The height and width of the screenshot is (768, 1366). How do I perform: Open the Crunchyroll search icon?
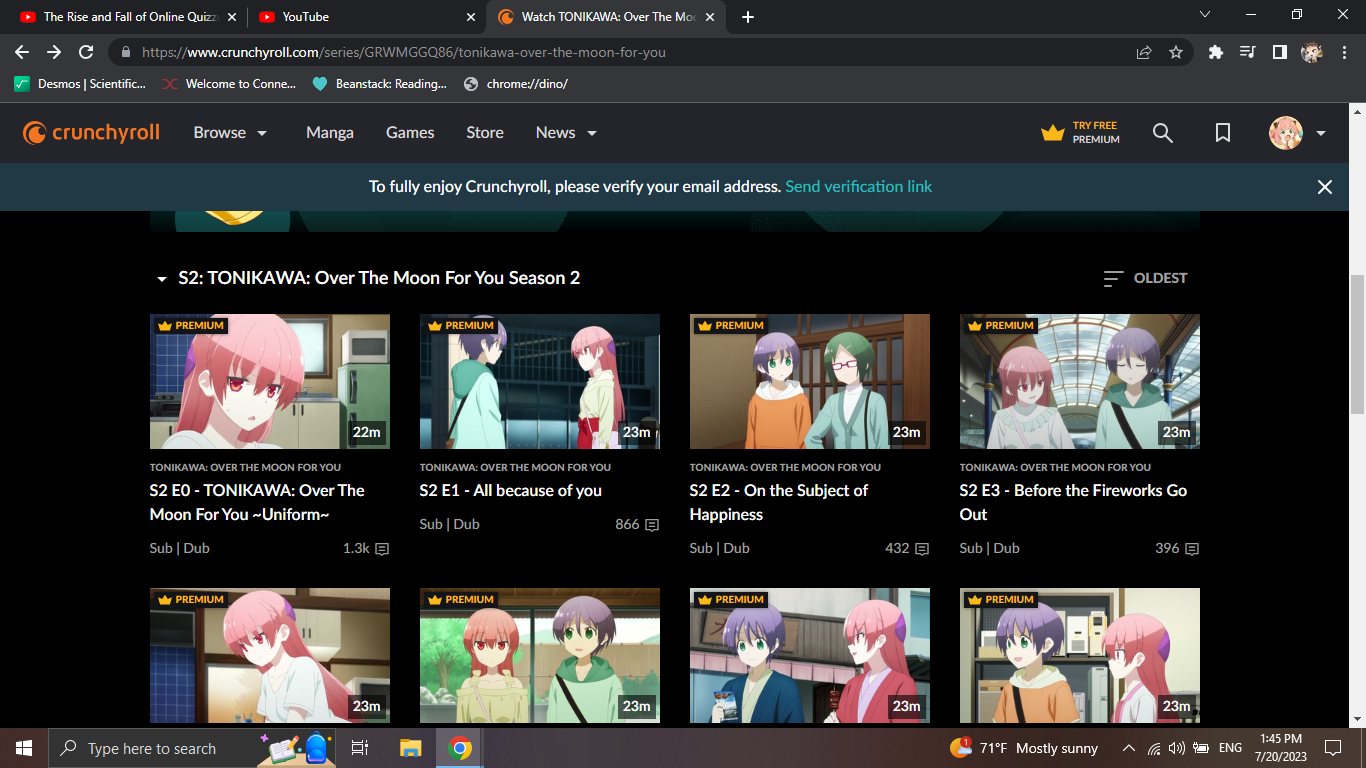[1162, 133]
